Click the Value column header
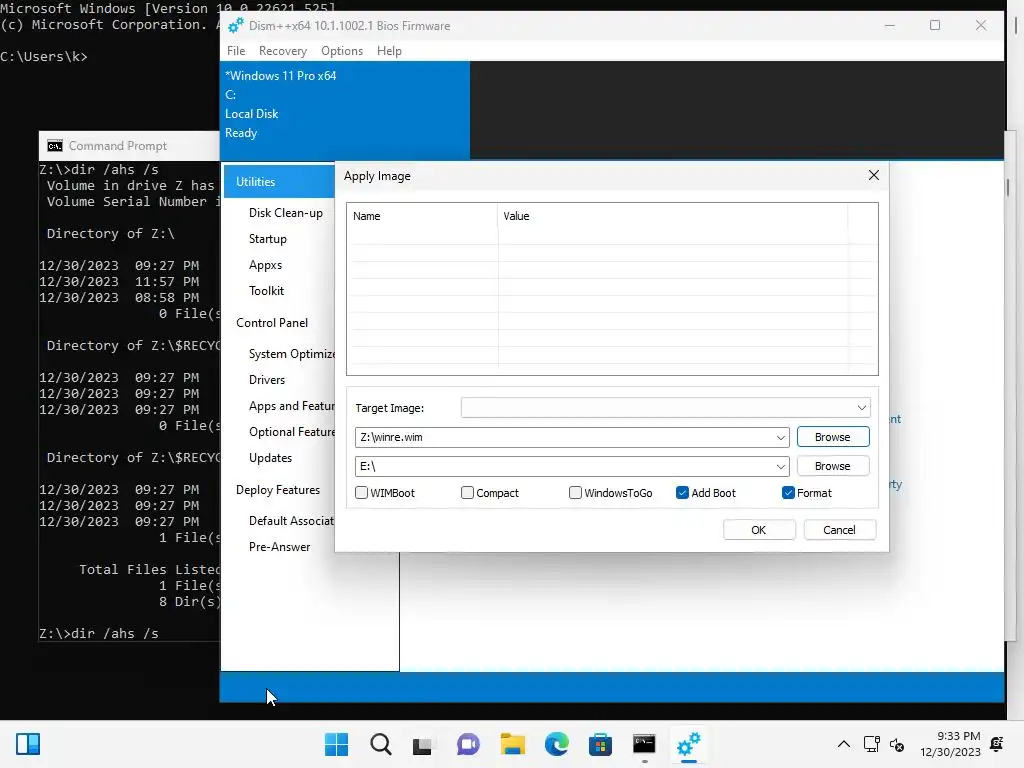 point(673,216)
